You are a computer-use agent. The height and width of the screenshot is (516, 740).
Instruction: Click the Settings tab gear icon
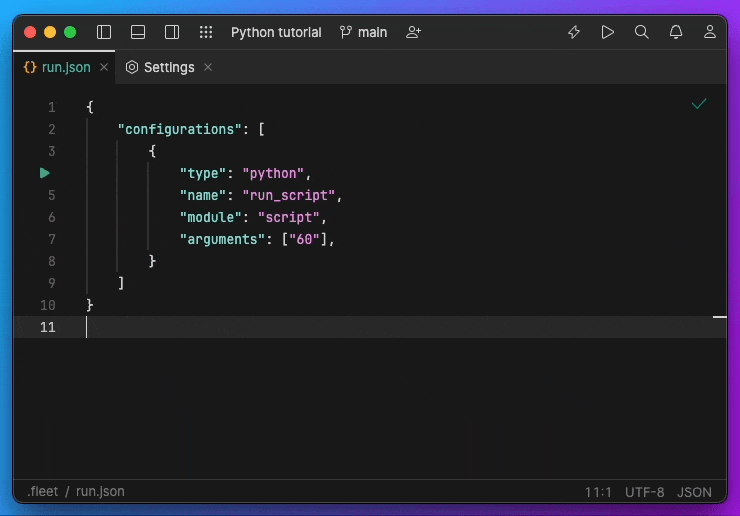pyautogui.click(x=132, y=68)
